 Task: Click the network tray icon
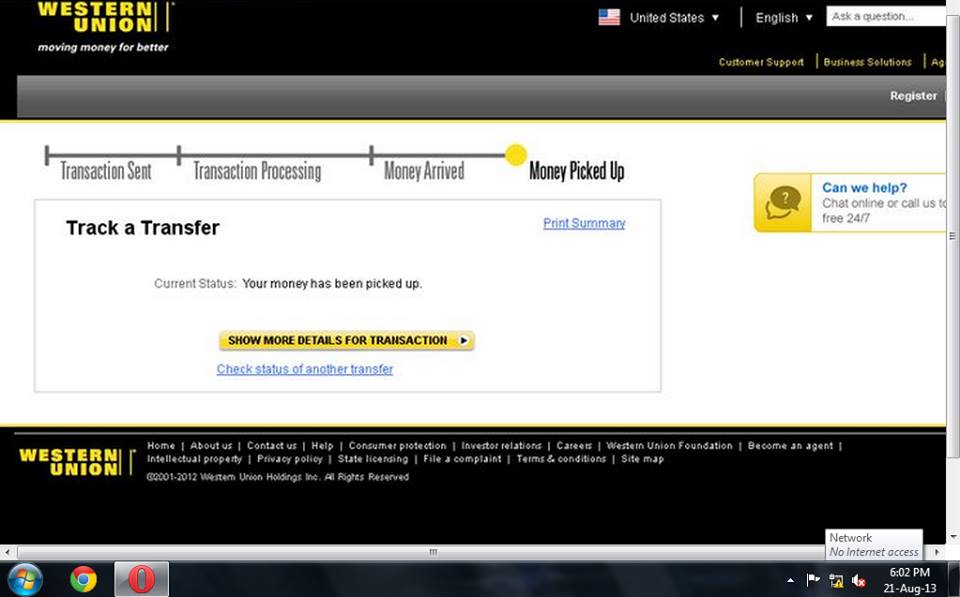point(836,580)
